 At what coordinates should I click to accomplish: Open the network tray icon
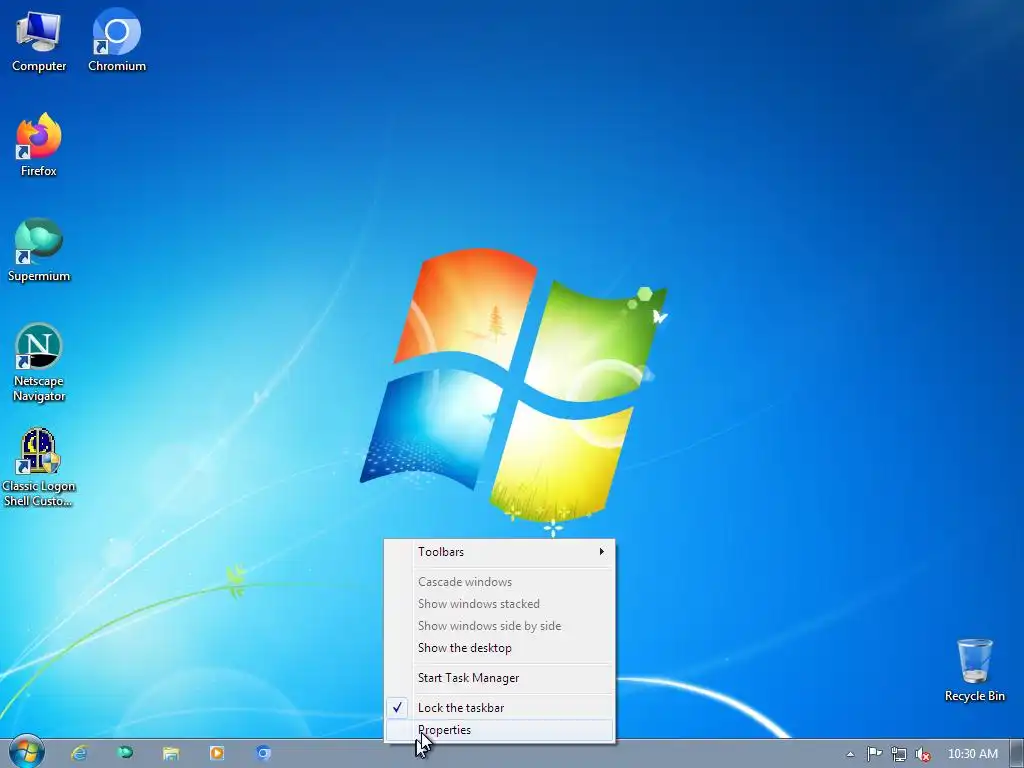[899, 754]
